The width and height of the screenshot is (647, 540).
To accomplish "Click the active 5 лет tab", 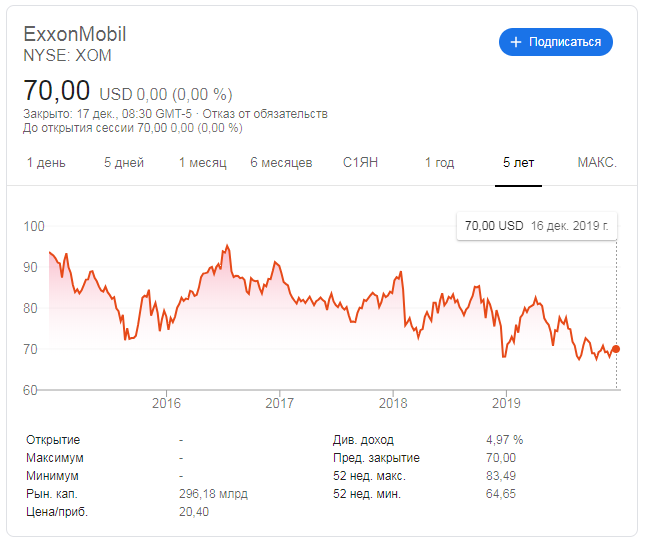I will click(518, 163).
